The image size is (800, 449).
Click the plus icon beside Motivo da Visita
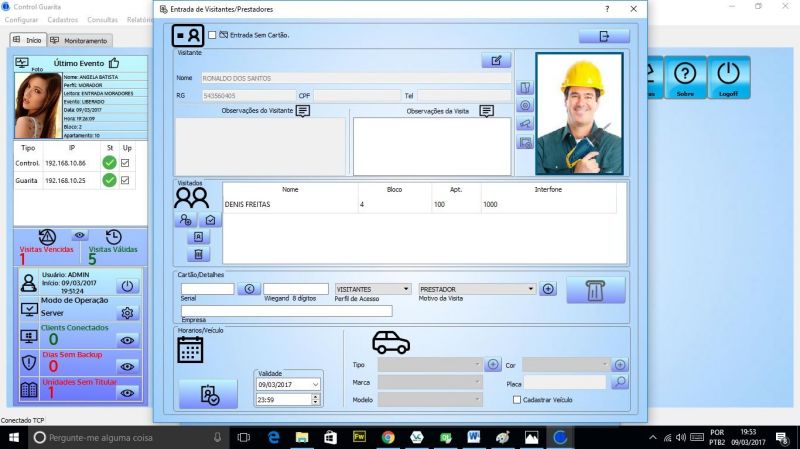[548, 289]
